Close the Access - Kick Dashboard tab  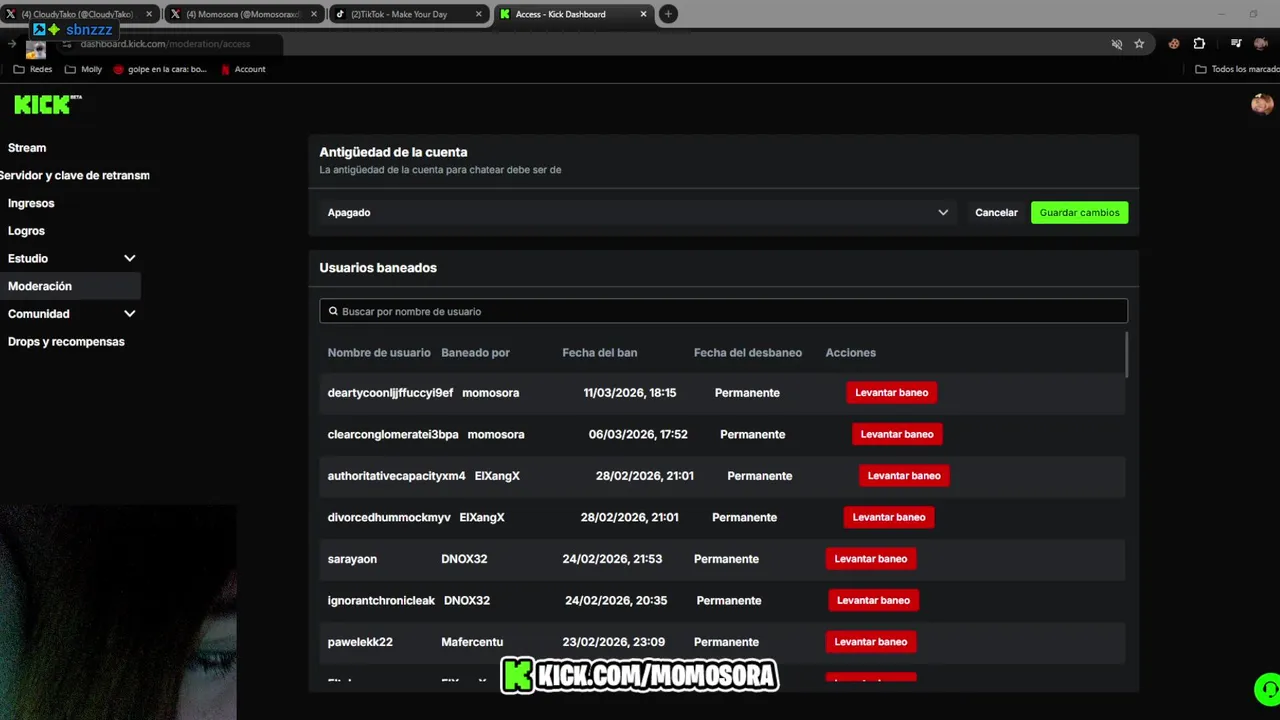pyautogui.click(x=643, y=14)
